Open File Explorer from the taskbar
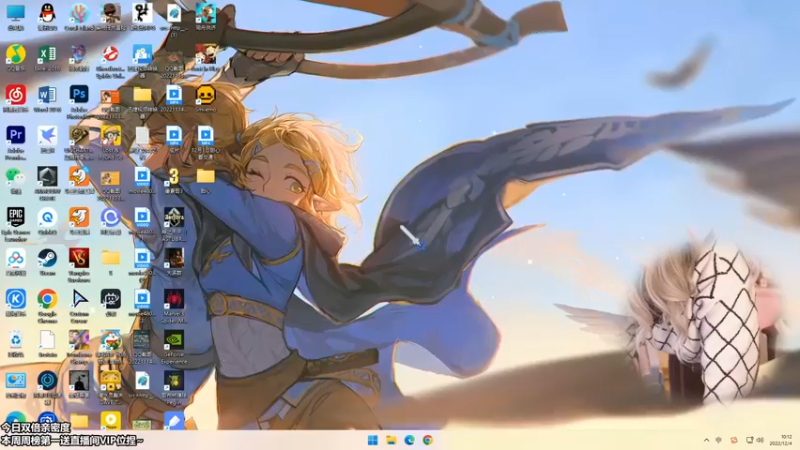Screen dimensions: 800x450 391,440
